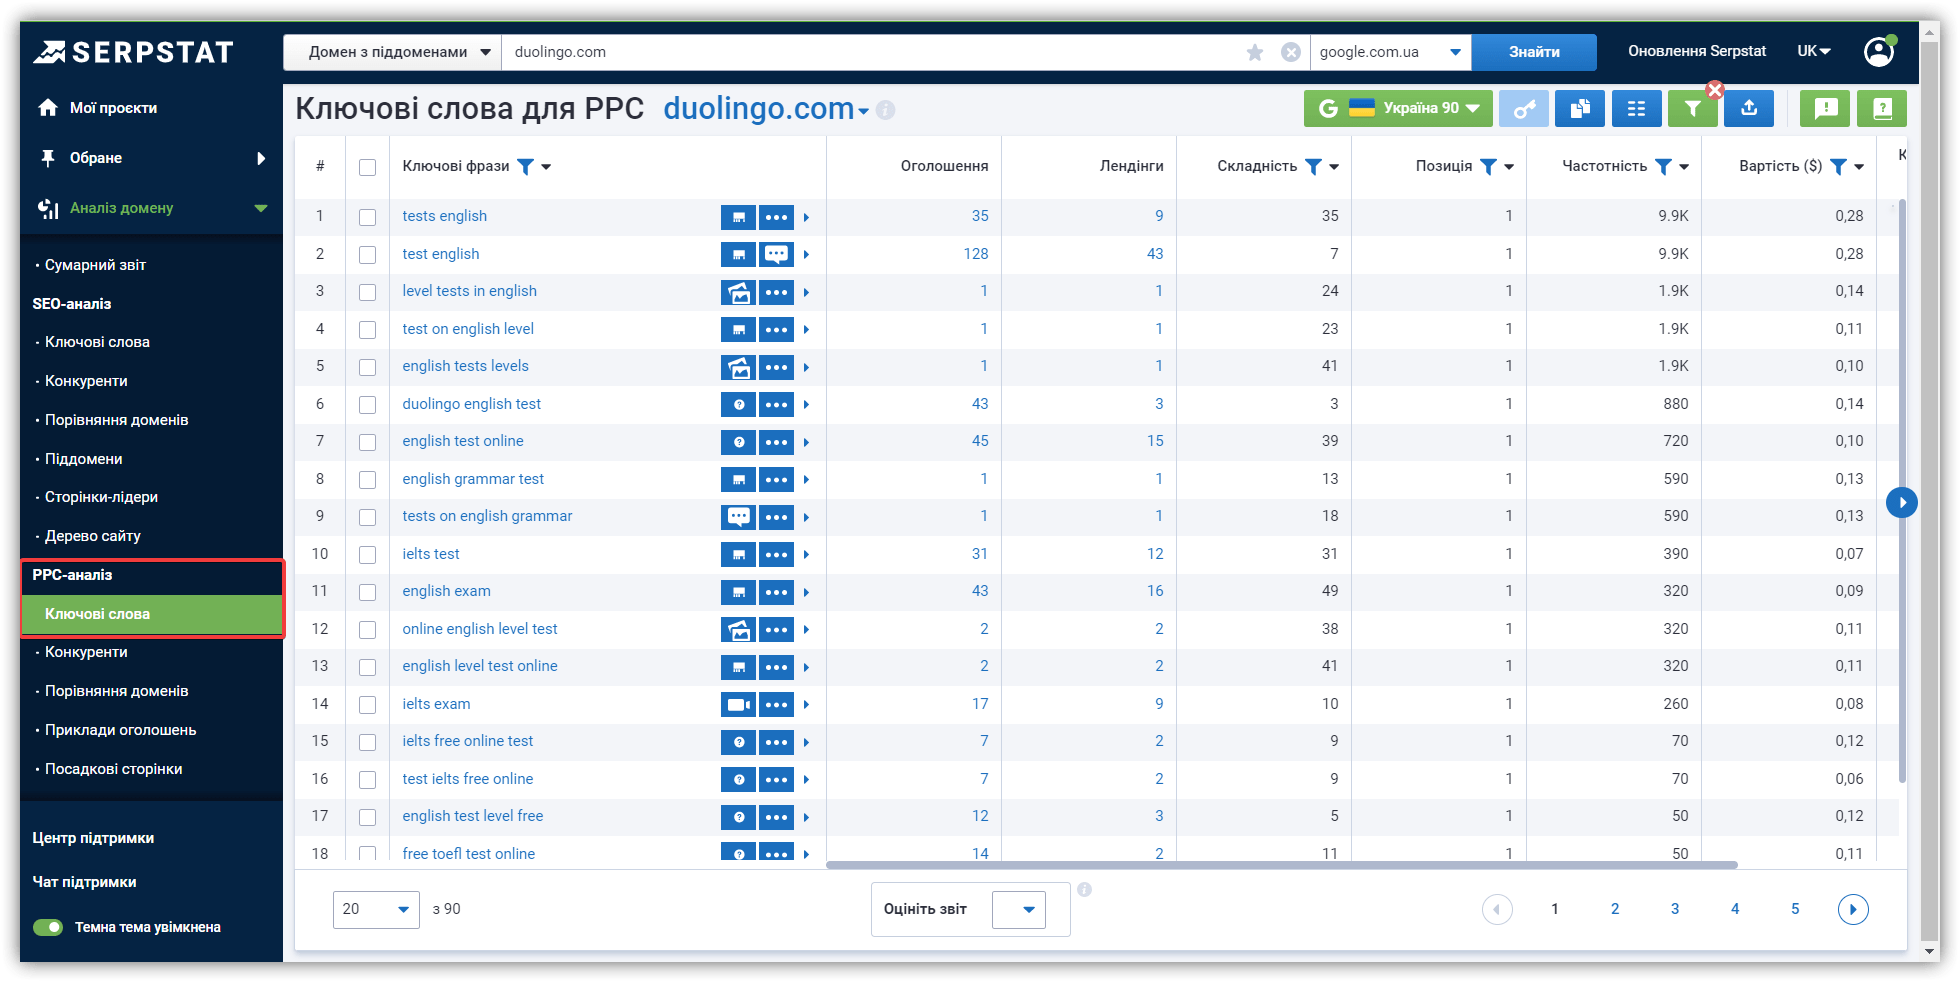The image size is (1960, 982).
Task: Click image pack icon for 'online english level test'
Action: click(x=738, y=629)
